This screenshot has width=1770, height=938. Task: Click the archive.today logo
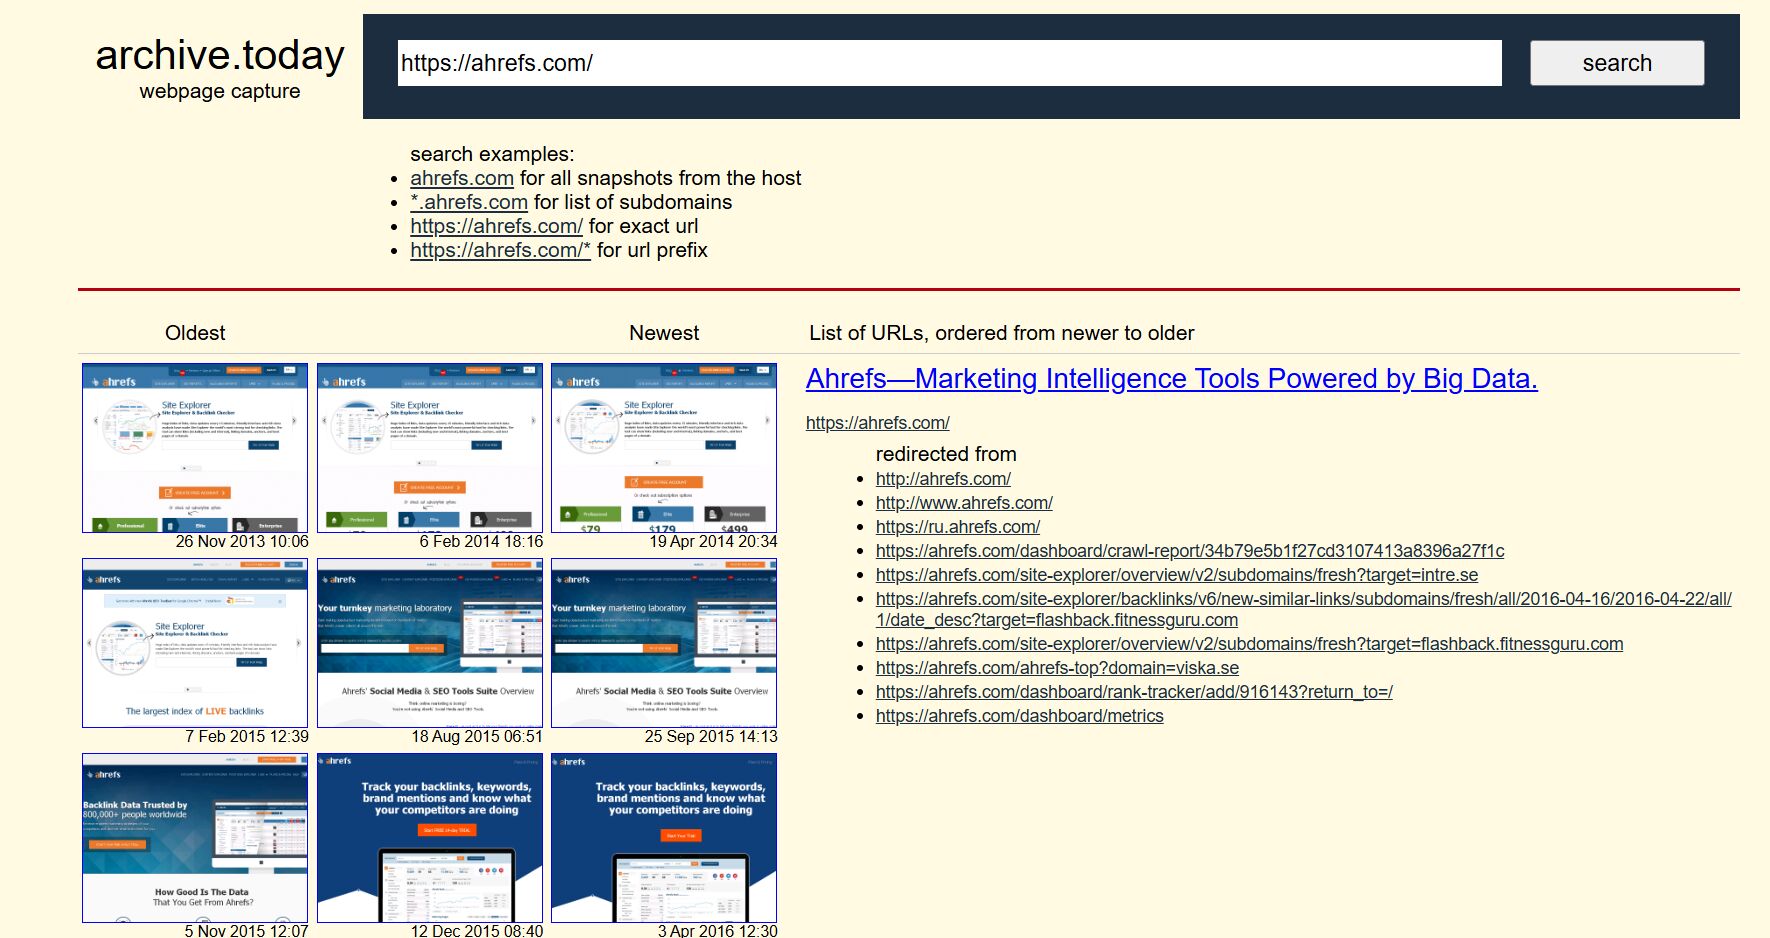220,56
